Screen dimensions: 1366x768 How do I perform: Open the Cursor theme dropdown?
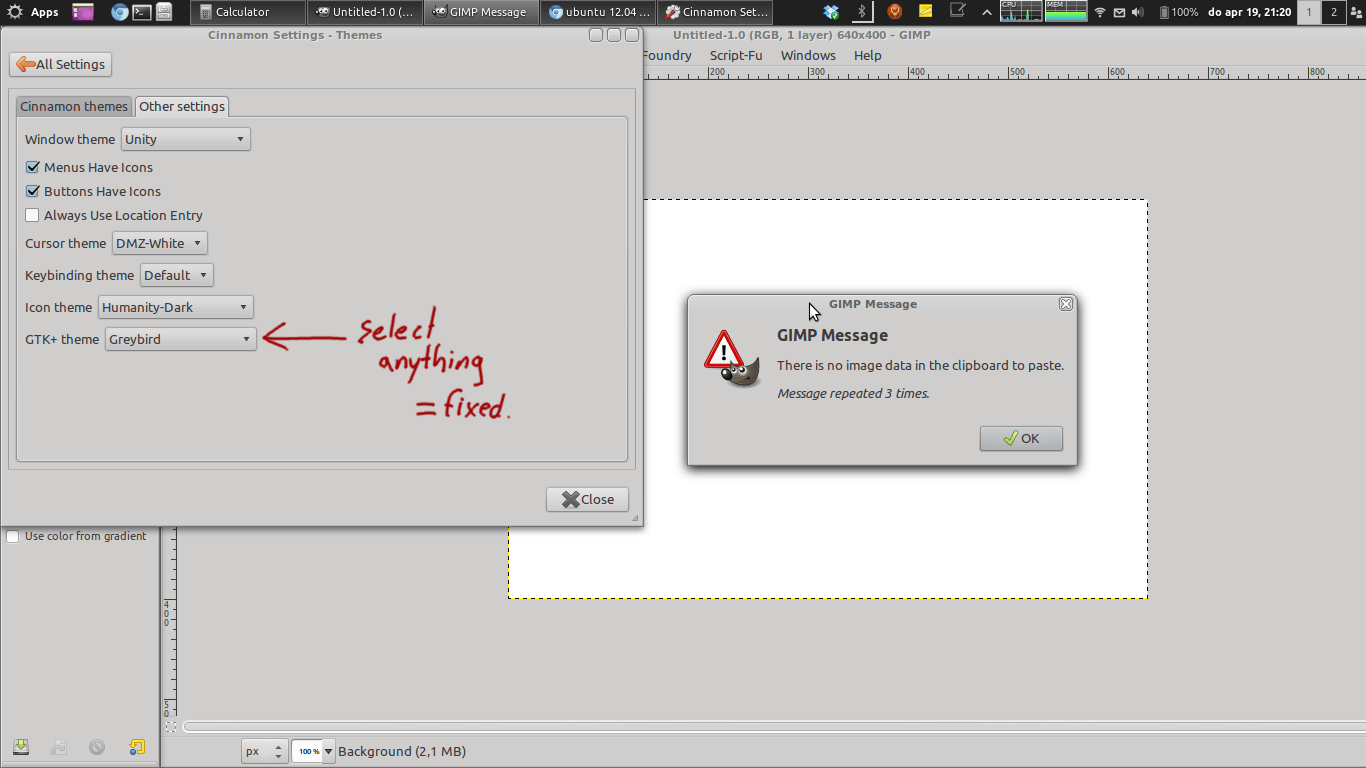point(159,243)
